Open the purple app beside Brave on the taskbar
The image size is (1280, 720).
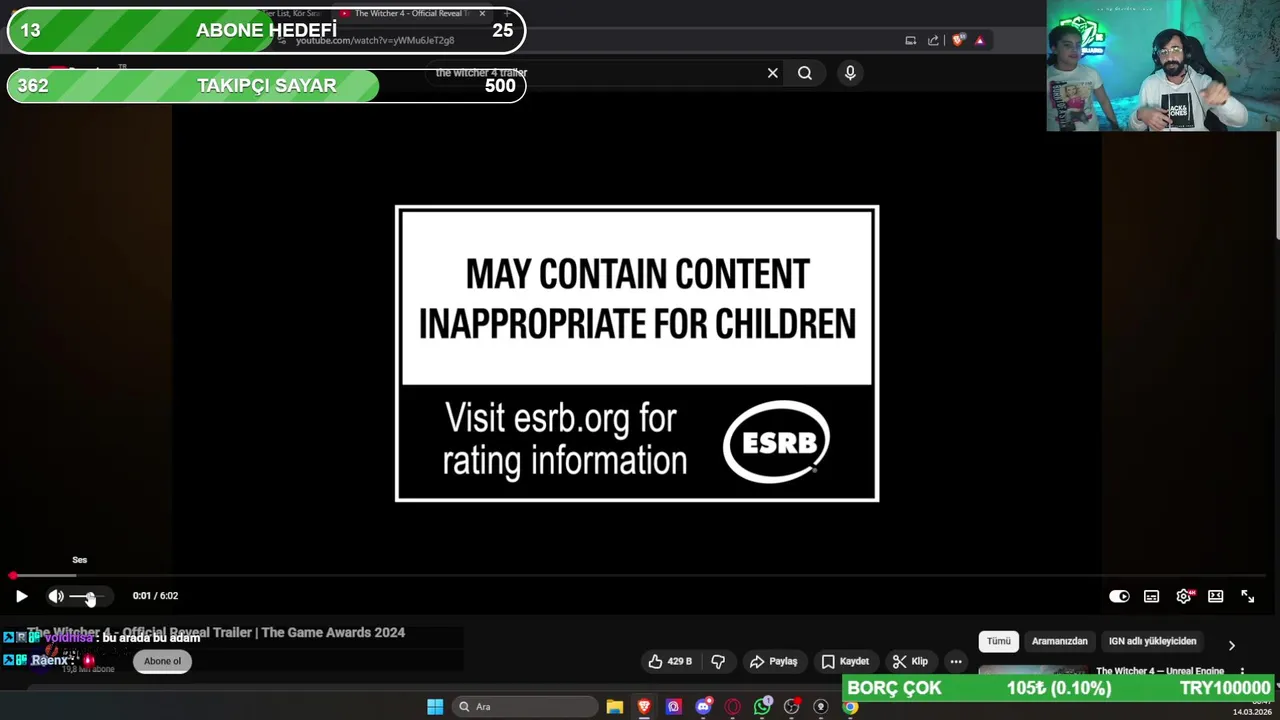click(674, 707)
